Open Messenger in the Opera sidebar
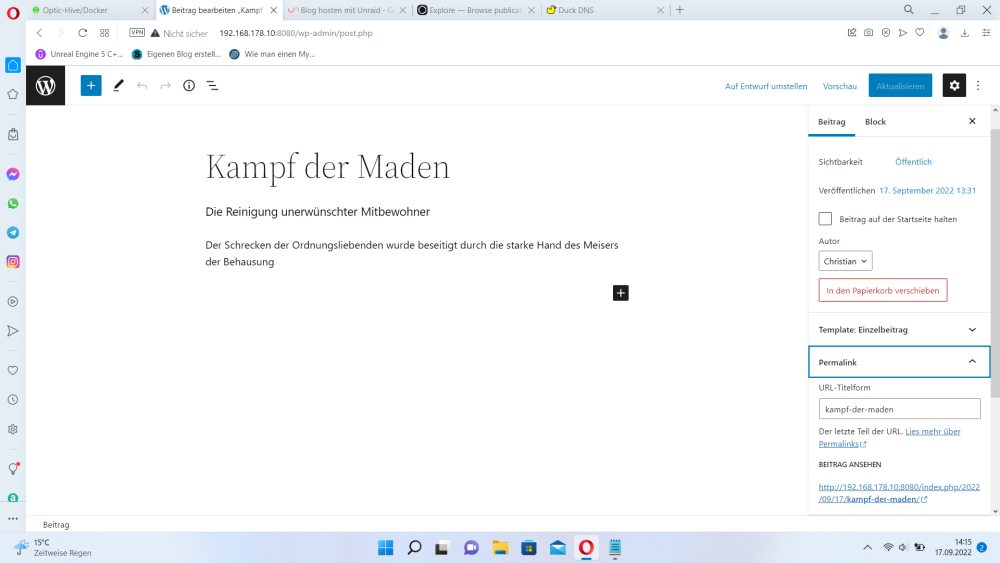1000x563 pixels. pyautogui.click(x=13, y=174)
